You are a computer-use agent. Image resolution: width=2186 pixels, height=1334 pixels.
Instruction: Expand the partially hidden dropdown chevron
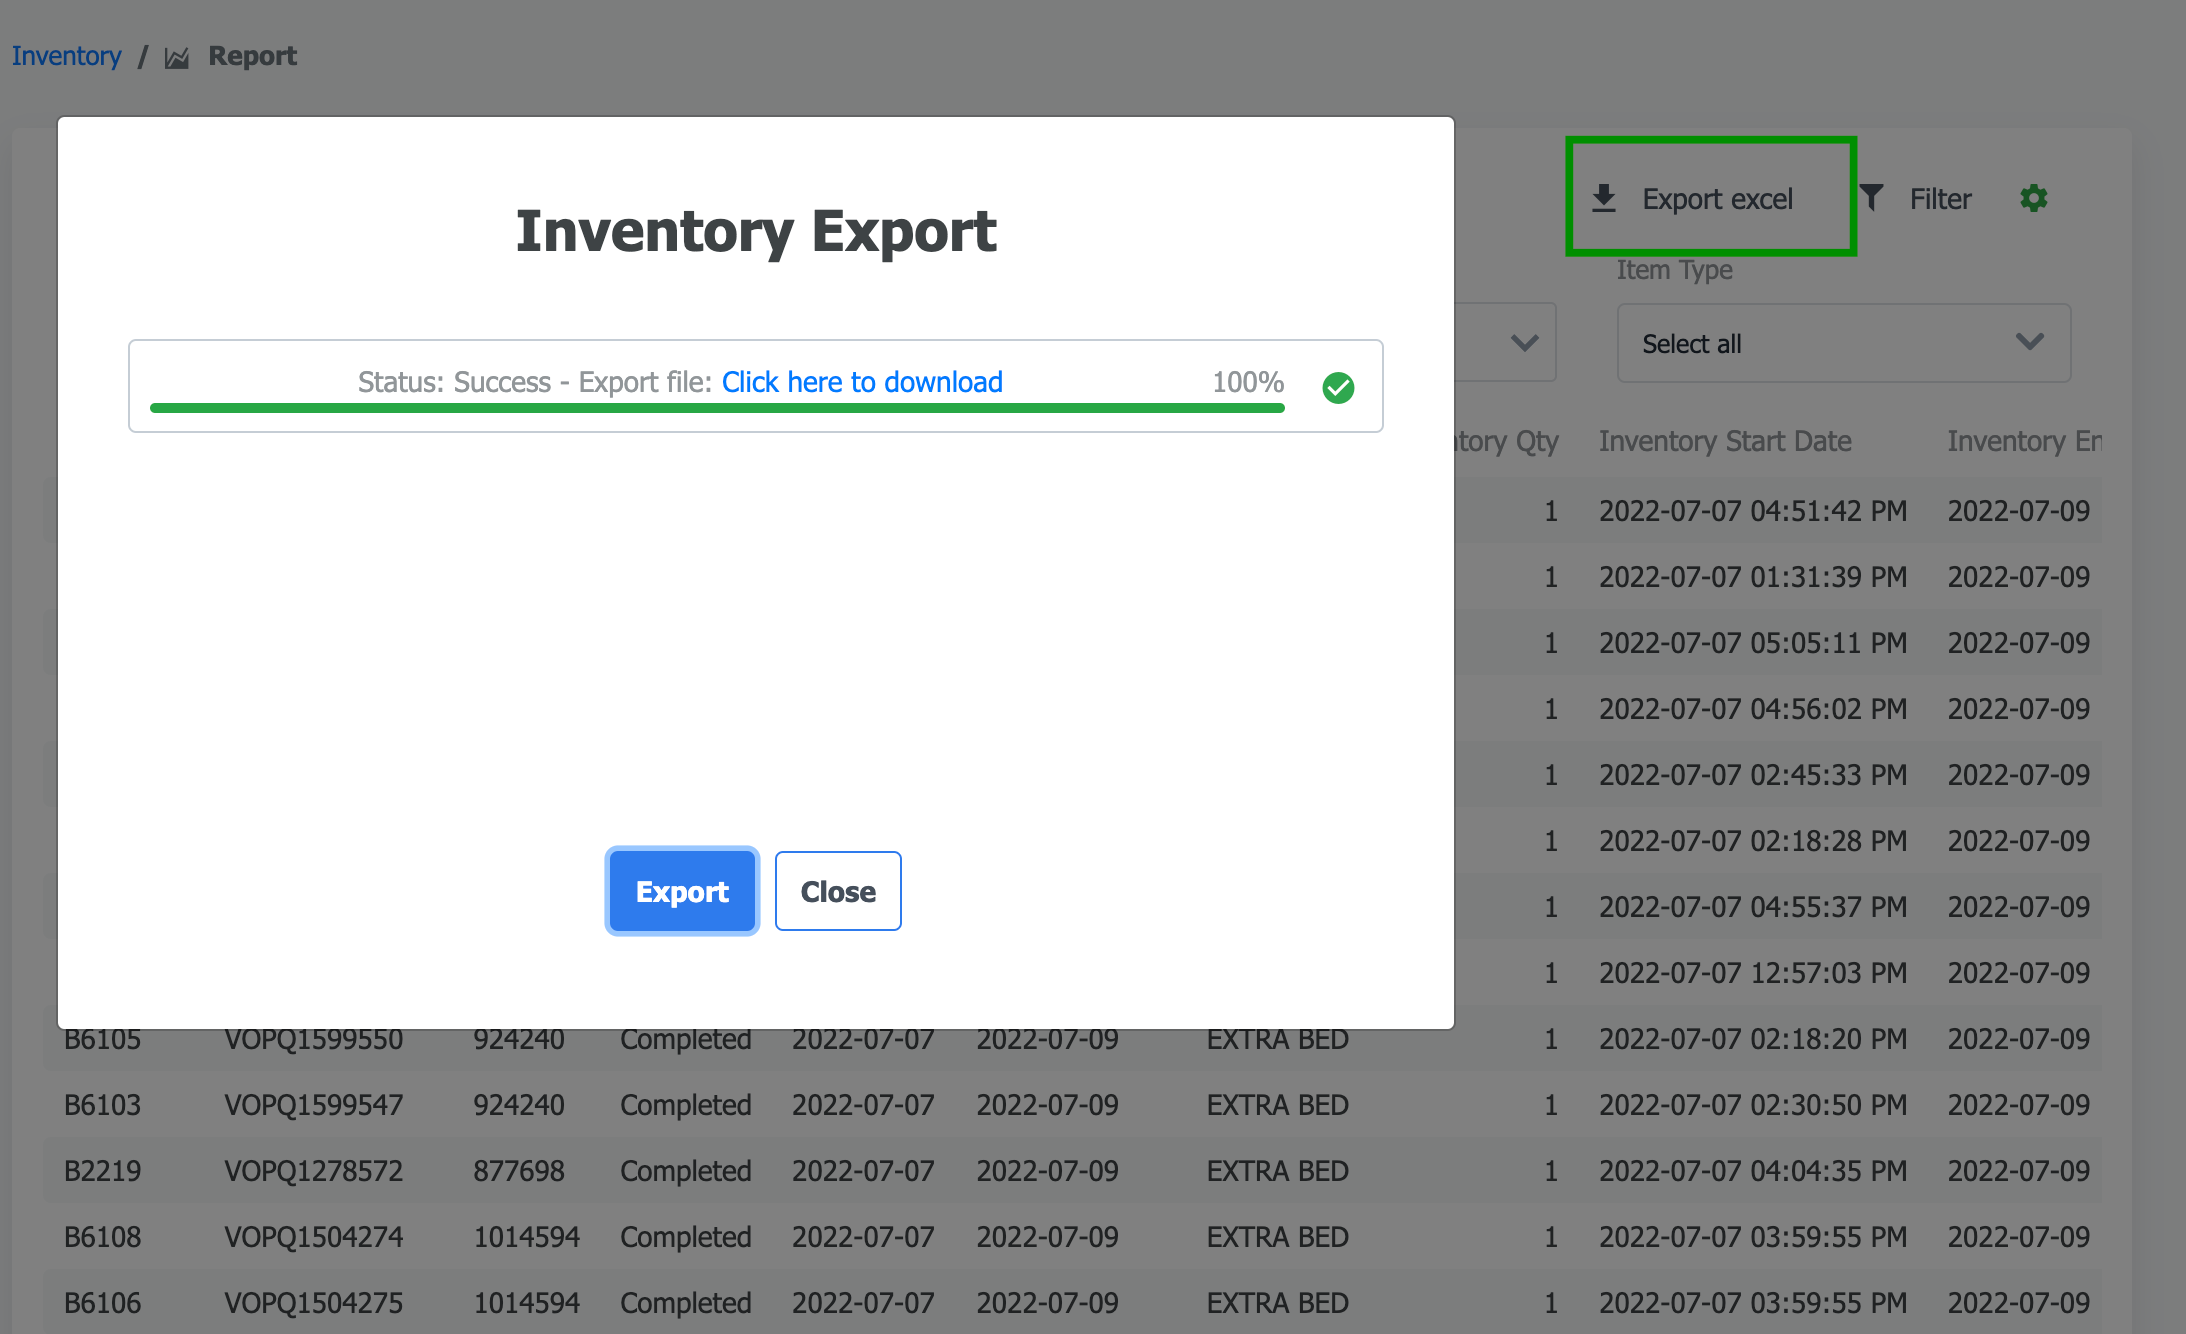click(1524, 343)
